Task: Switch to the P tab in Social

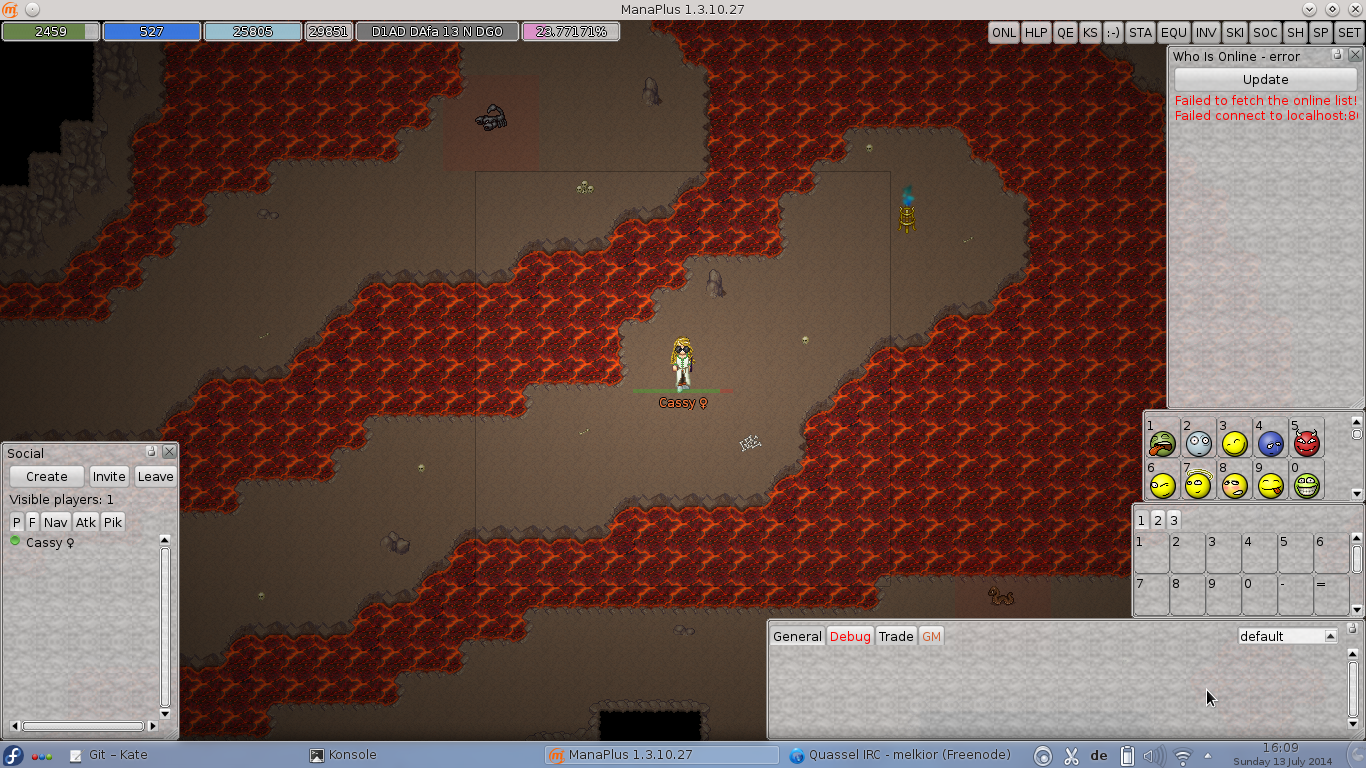Action: click(16, 522)
